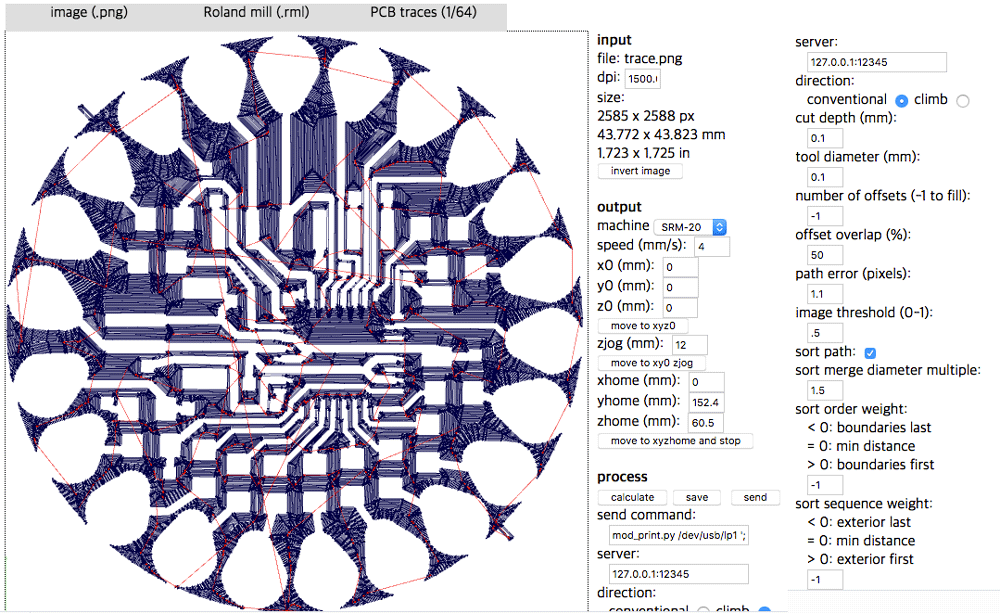Open the image (.png) menu

(89, 12)
